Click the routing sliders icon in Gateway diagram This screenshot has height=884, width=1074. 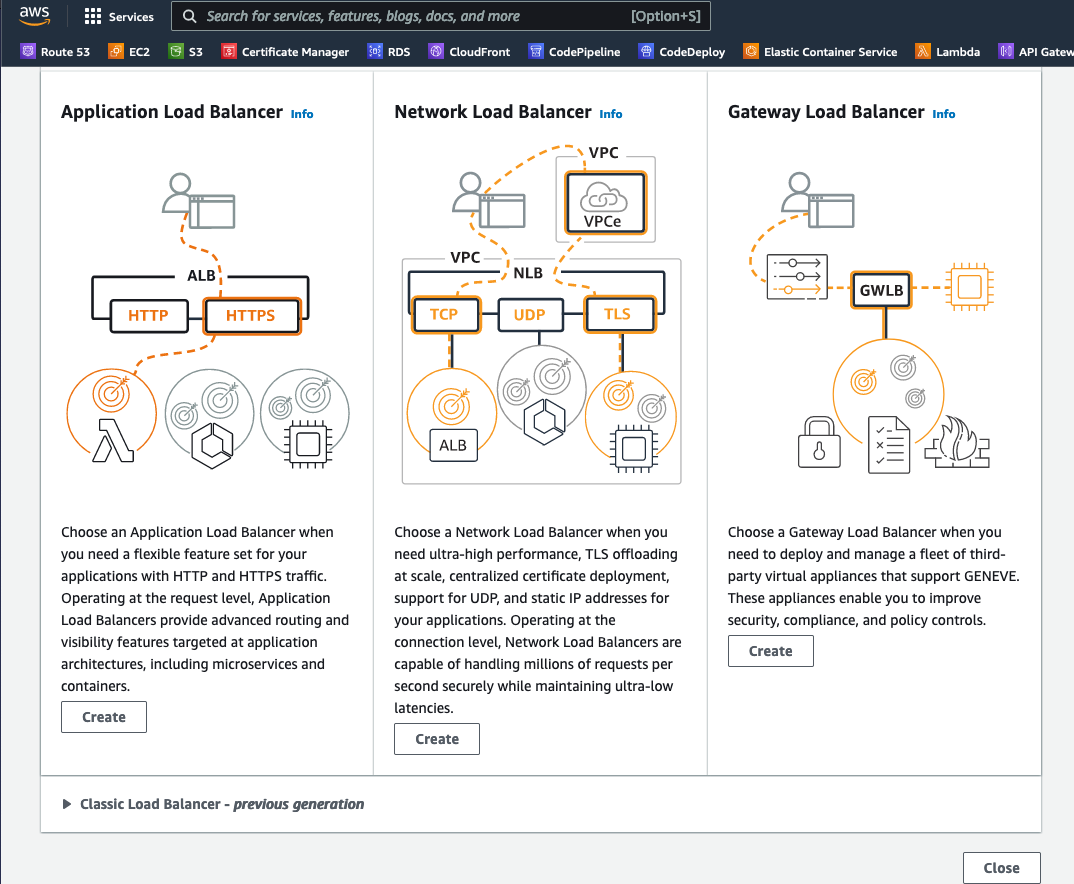point(797,277)
